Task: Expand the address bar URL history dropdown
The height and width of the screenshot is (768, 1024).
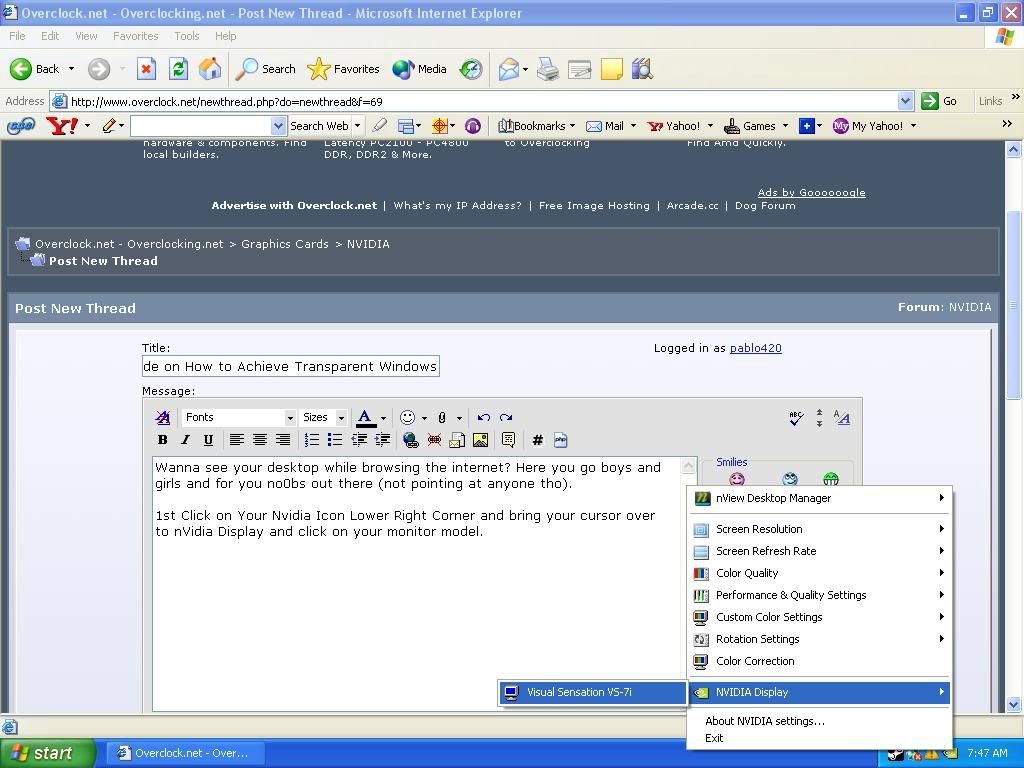Action: [905, 101]
